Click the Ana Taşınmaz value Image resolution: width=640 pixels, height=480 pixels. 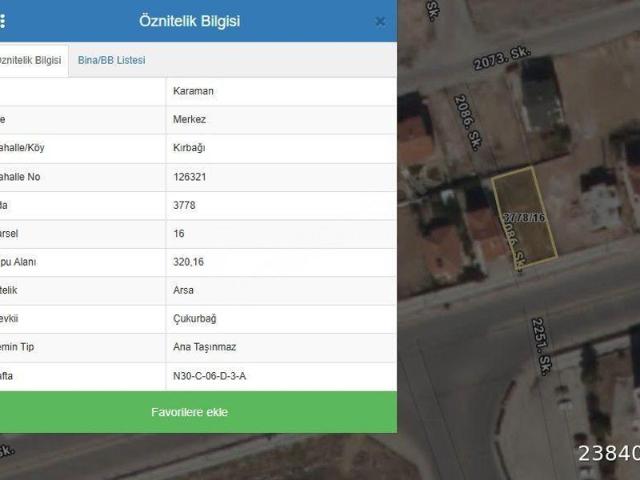pos(204,347)
